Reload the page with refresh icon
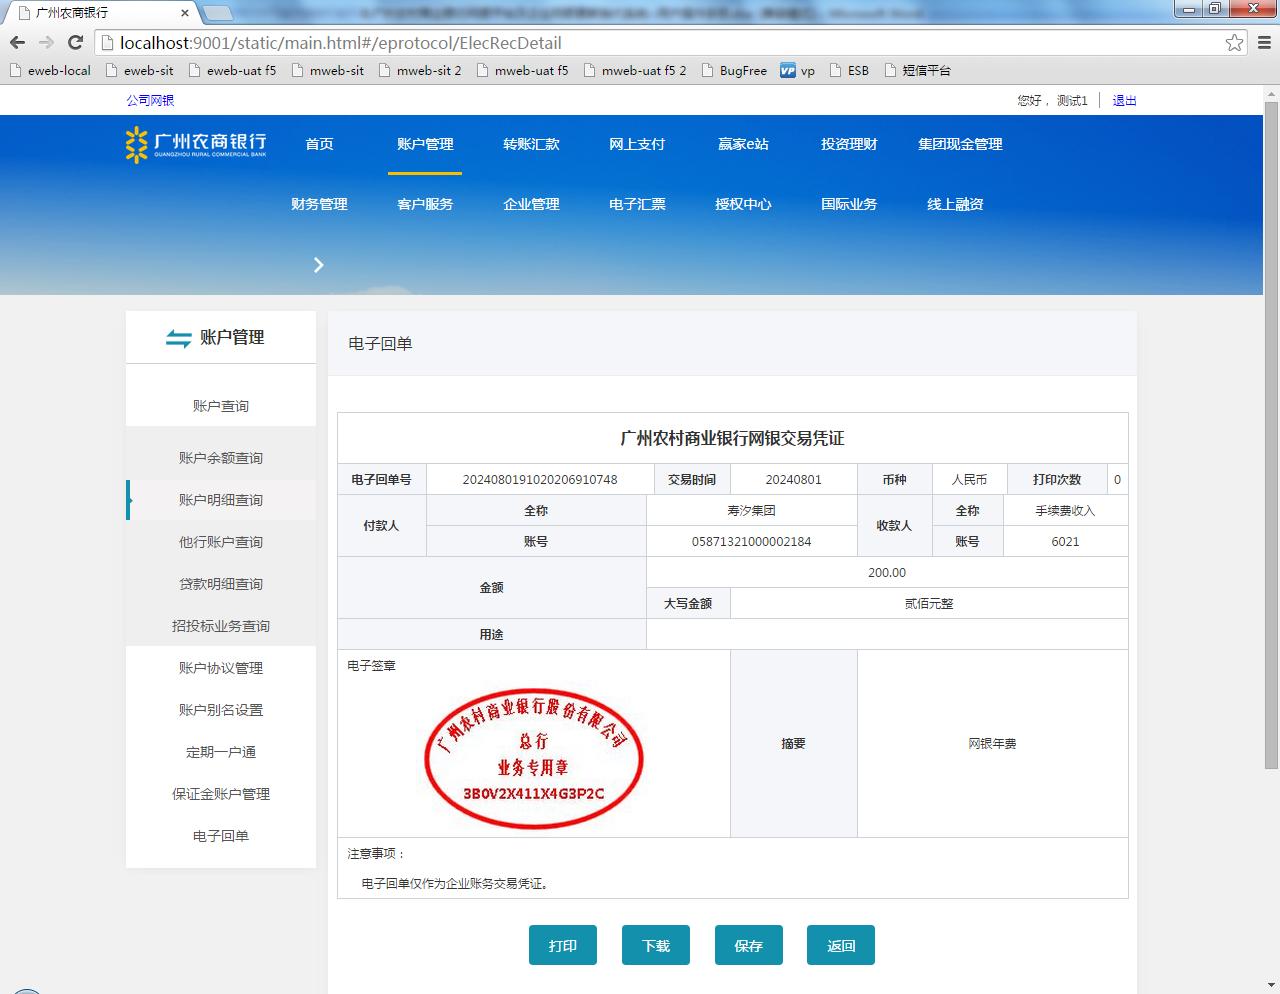Viewport: 1280px width, 994px height. coord(75,42)
